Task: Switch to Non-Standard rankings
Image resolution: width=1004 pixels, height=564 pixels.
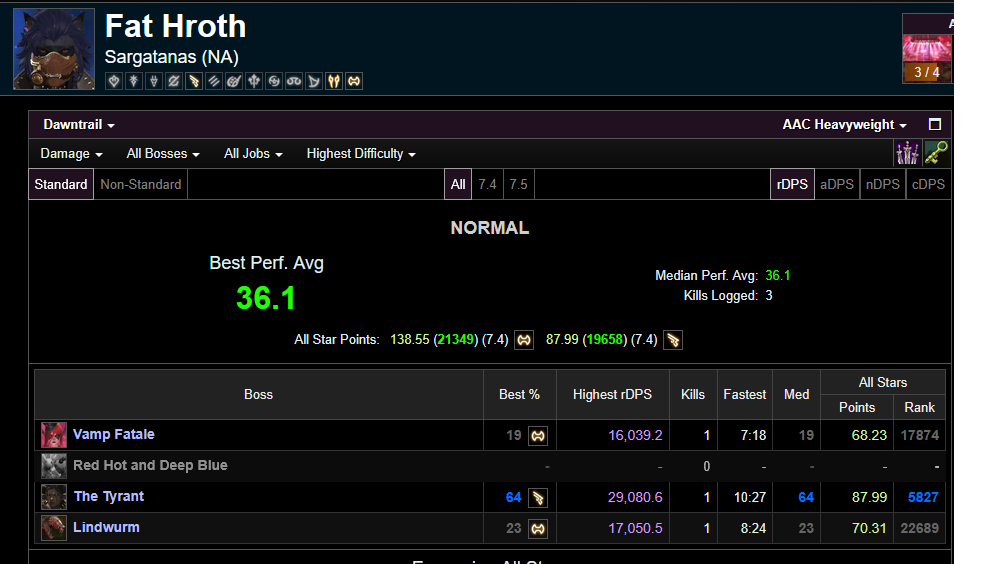Action: 141,184
